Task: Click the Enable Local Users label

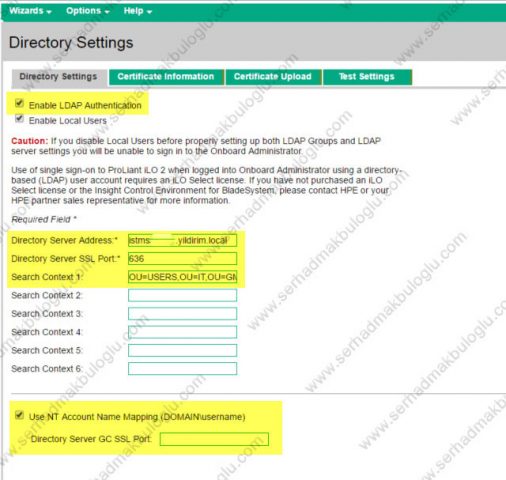Action: click(x=68, y=121)
